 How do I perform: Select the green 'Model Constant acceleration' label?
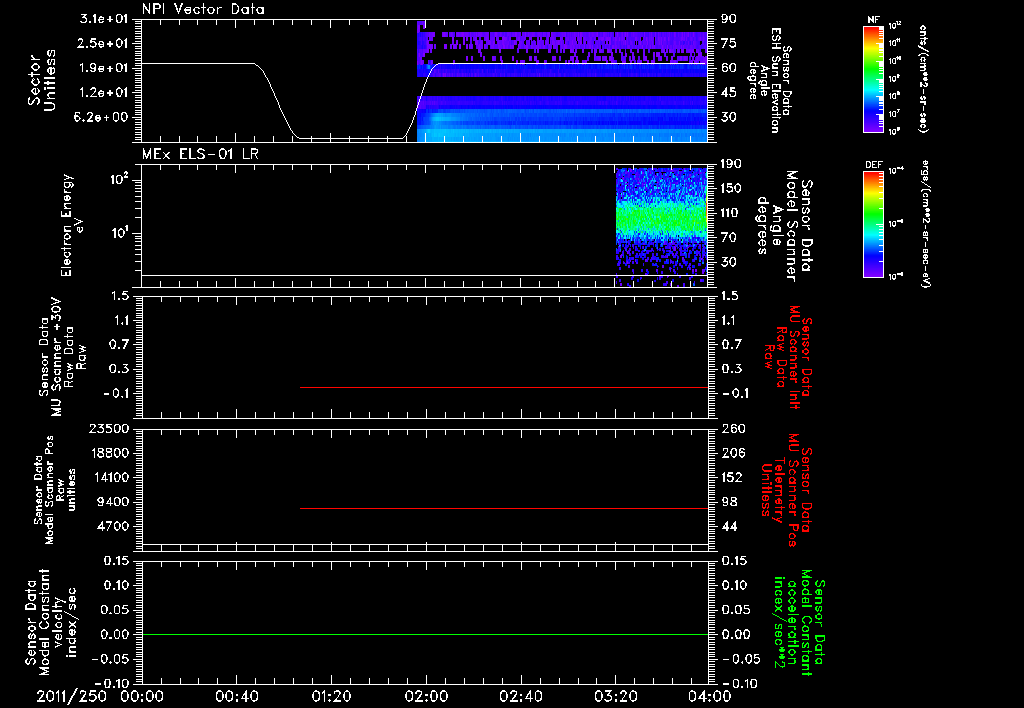[x=798, y=623]
